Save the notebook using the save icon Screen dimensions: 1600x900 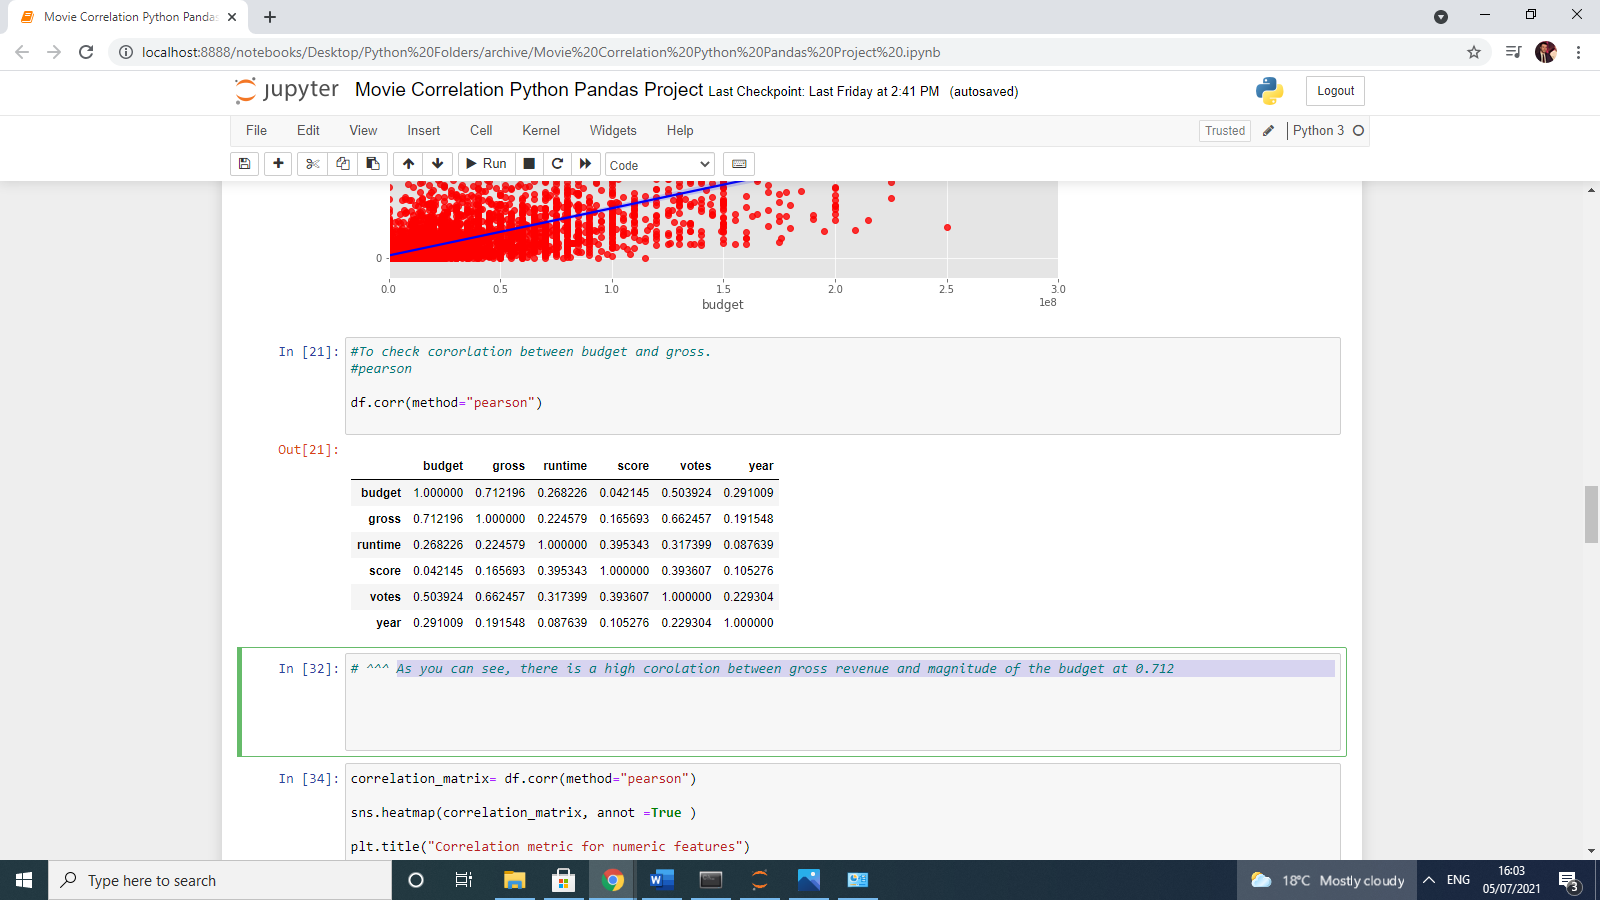tap(244, 163)
